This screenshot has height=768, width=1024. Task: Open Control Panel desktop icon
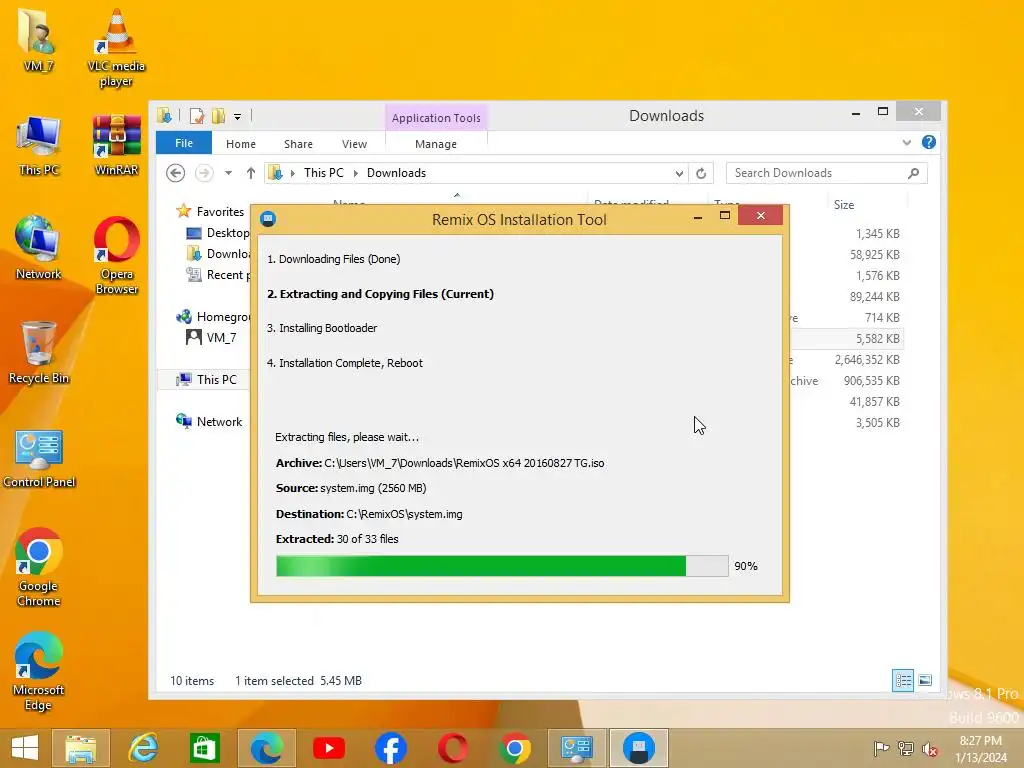pyautogui.click(x=39, y=458)
